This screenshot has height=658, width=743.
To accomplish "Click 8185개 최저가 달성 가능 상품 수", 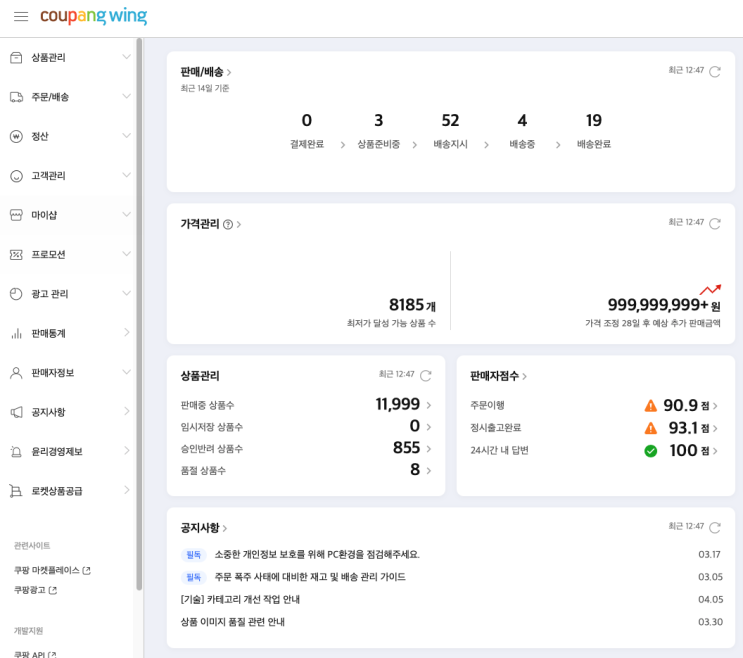I will pyautogui.click(x=391, y=312).
